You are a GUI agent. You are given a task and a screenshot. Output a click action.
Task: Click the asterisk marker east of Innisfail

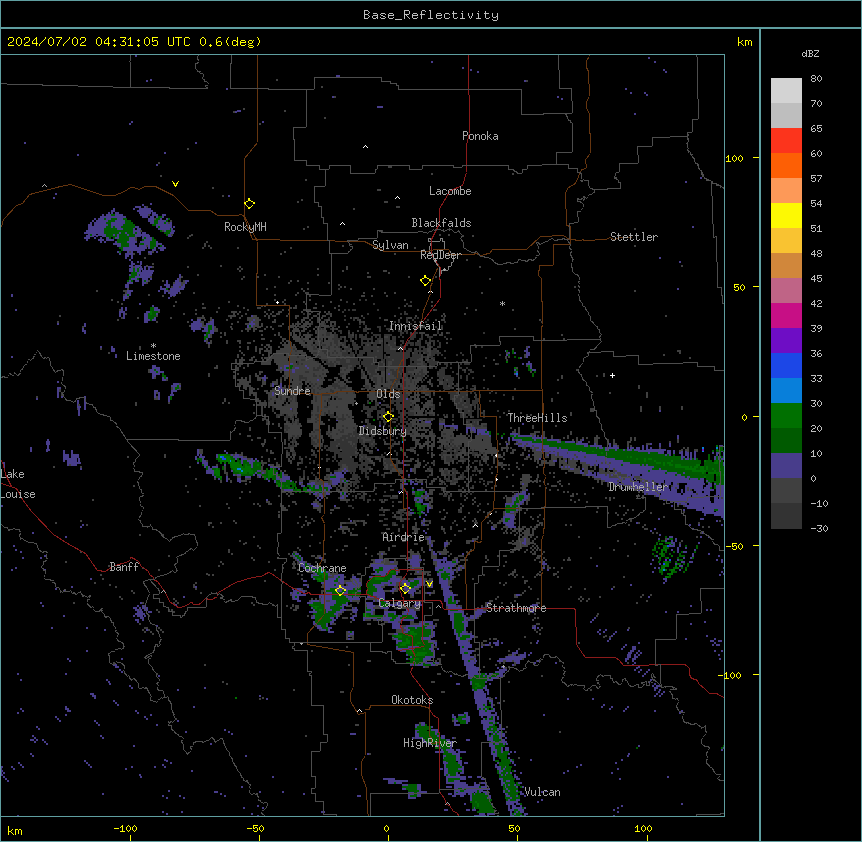pos(502,303)
